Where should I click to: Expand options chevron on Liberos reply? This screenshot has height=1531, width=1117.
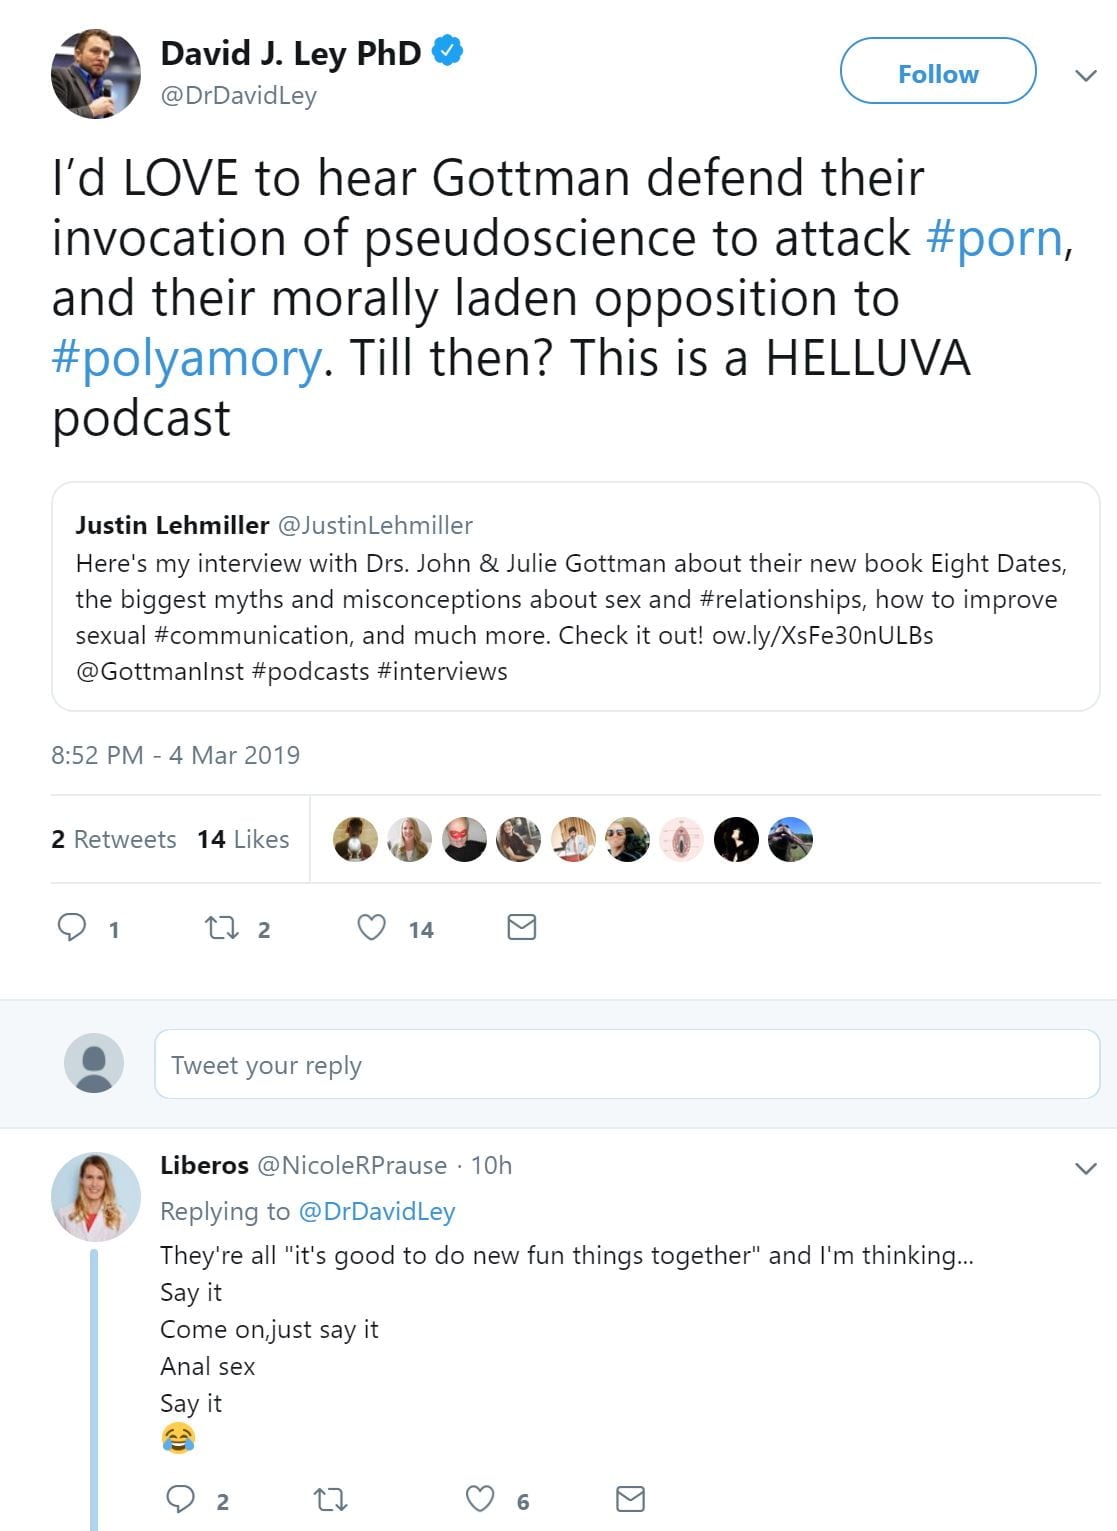point(1085,1168)
